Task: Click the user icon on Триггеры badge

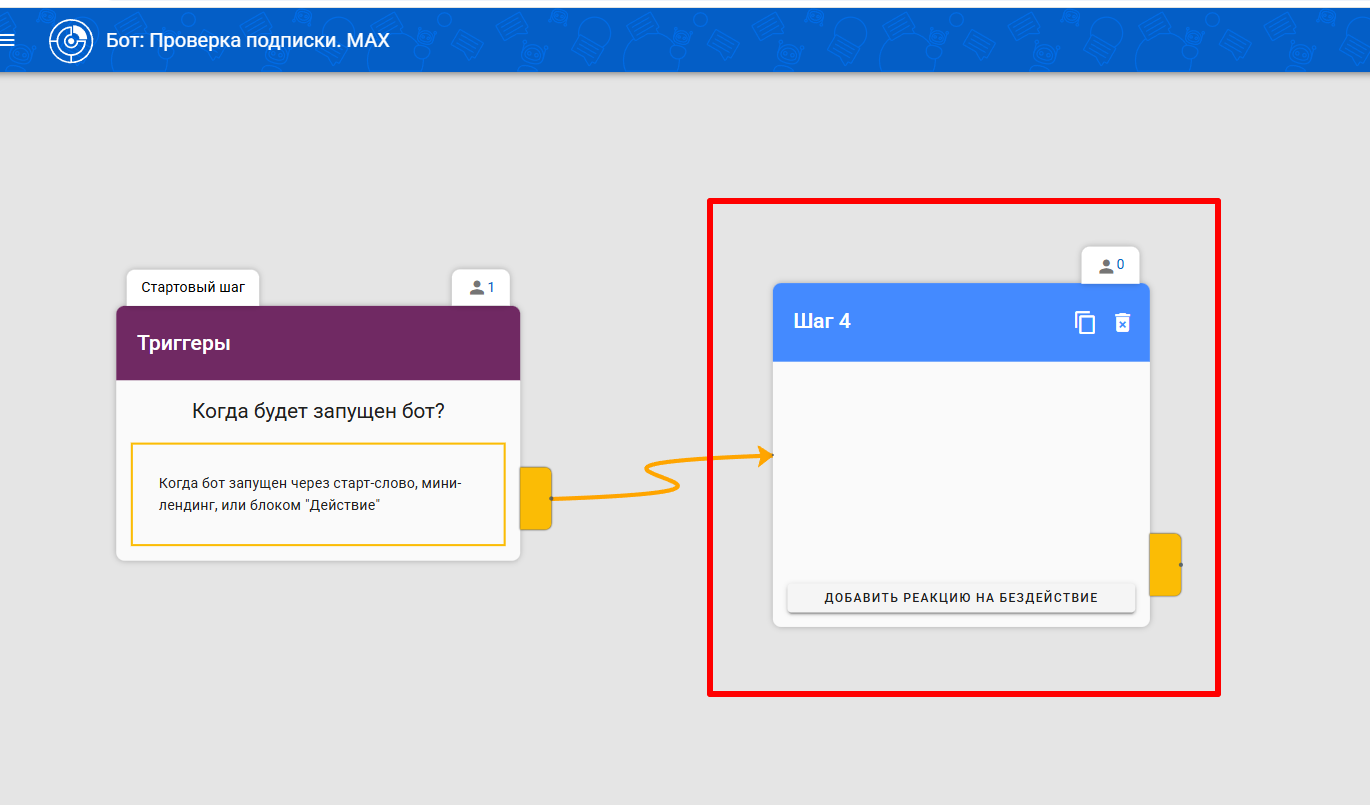Action: 476,288
